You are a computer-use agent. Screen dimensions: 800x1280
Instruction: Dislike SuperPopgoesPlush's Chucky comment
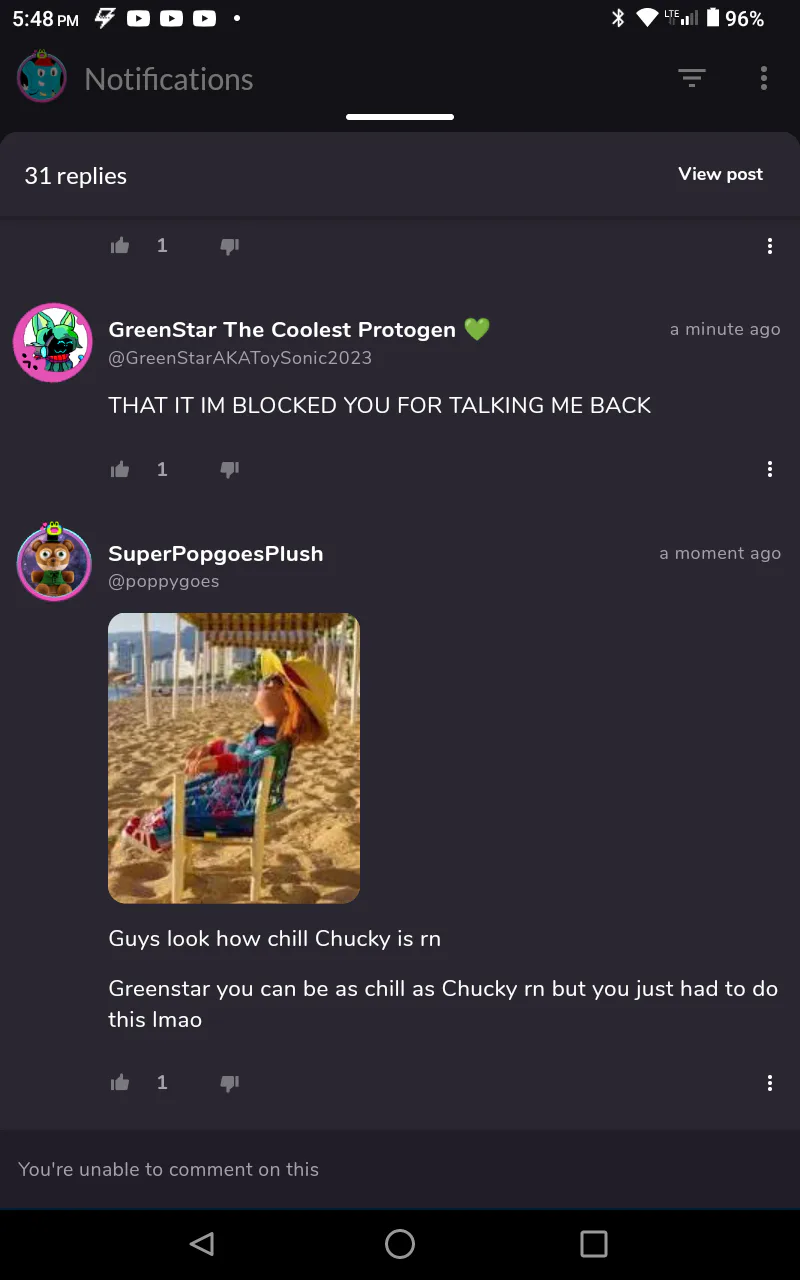(x=229, y=1083)
